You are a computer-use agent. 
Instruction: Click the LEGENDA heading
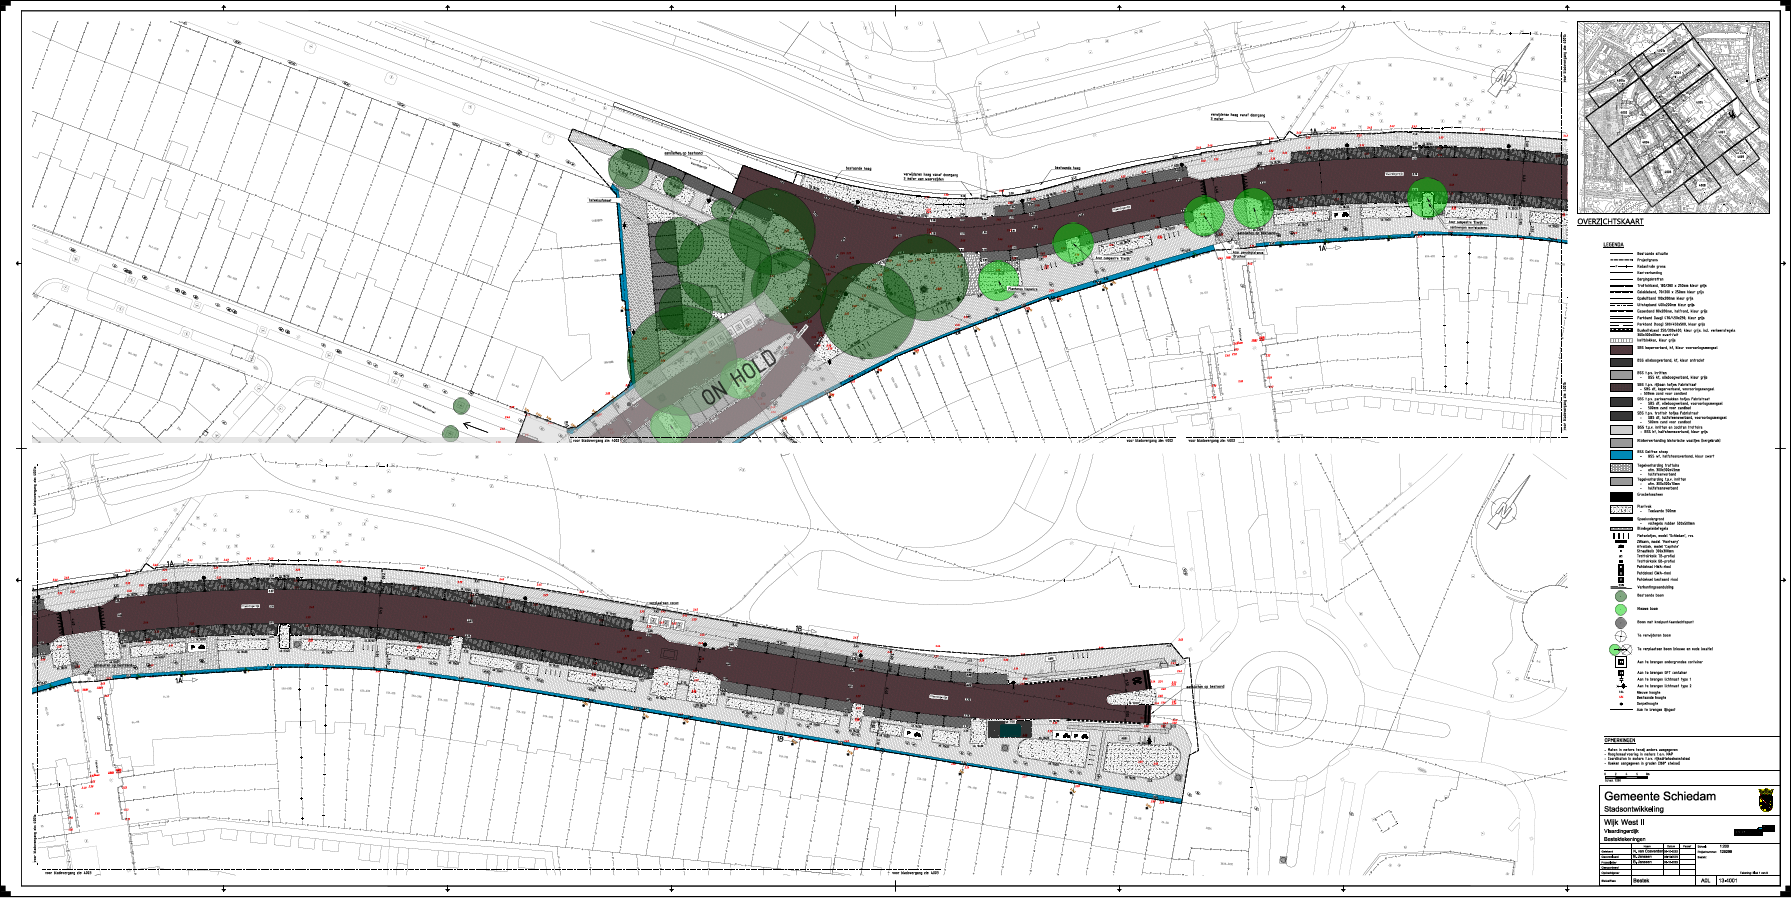pos(1614,245)
